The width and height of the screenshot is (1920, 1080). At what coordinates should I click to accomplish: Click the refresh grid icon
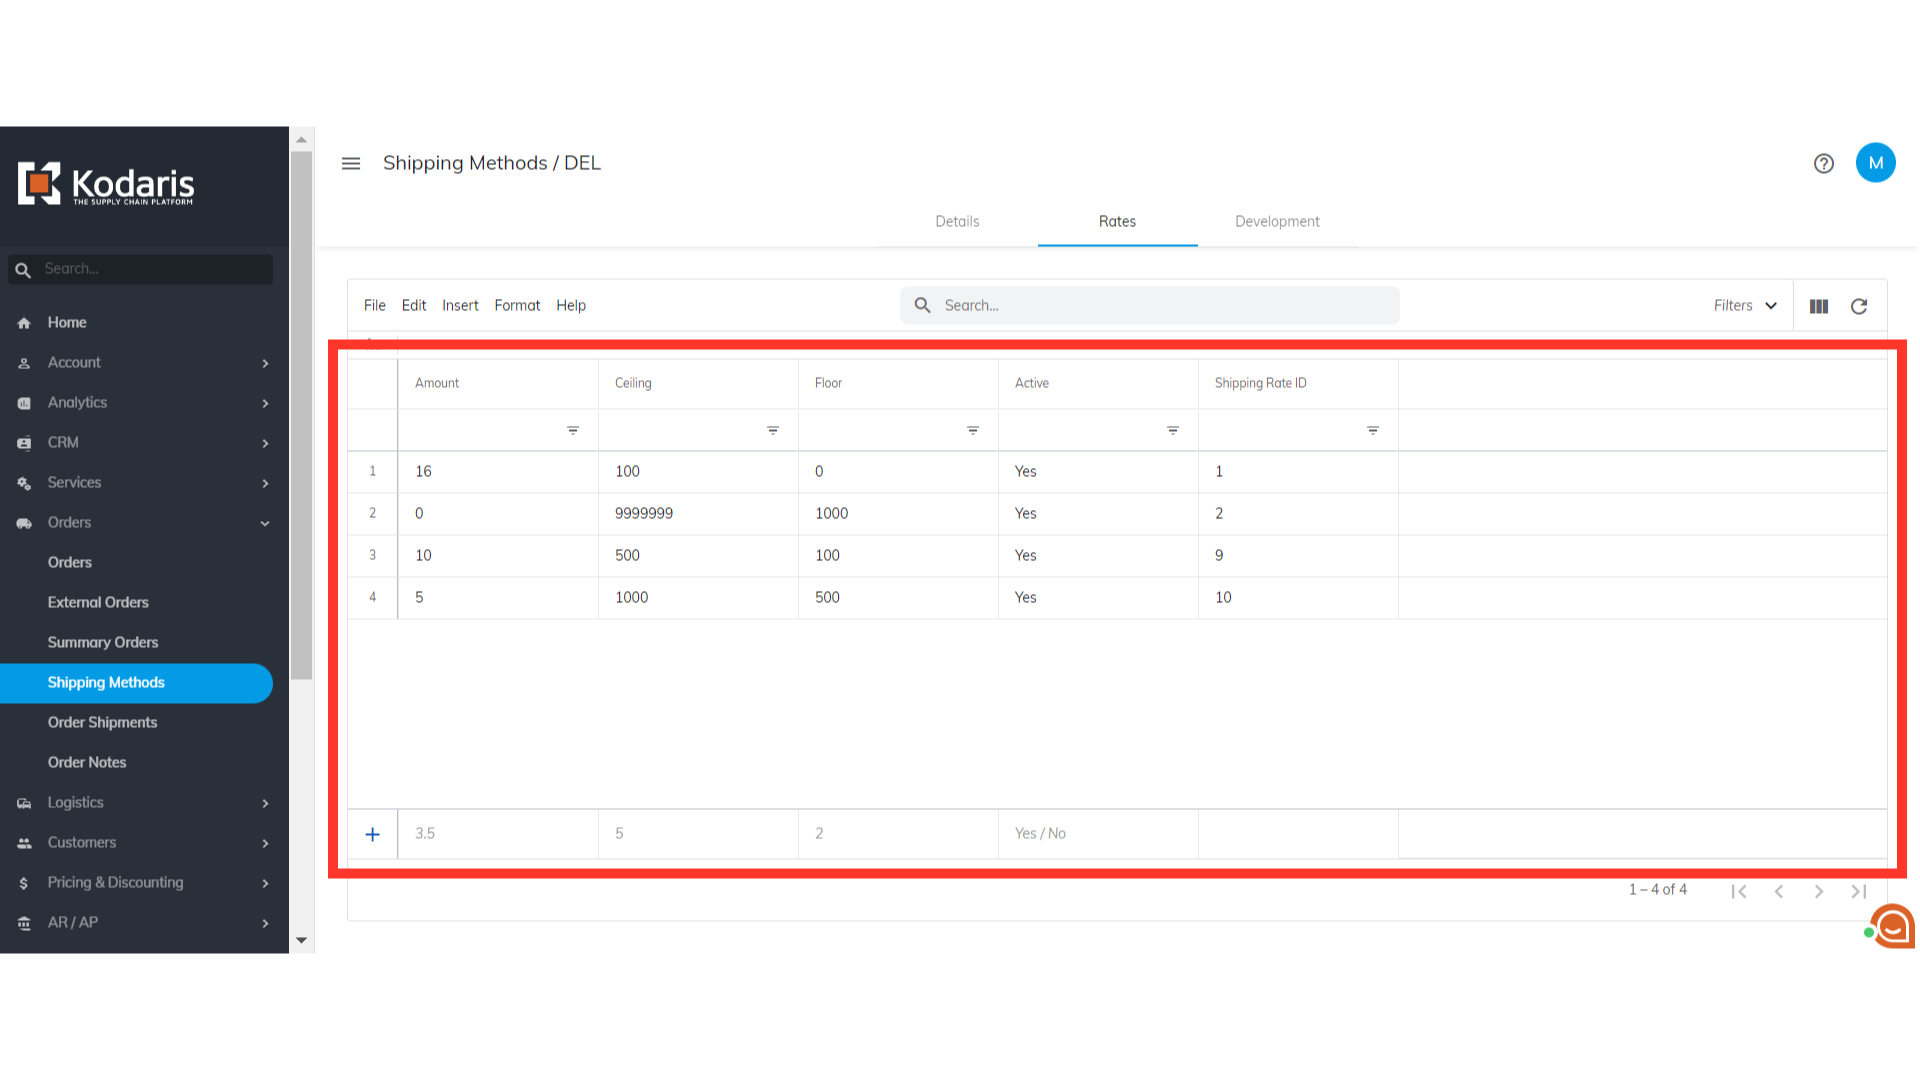tap(1858, 306)
